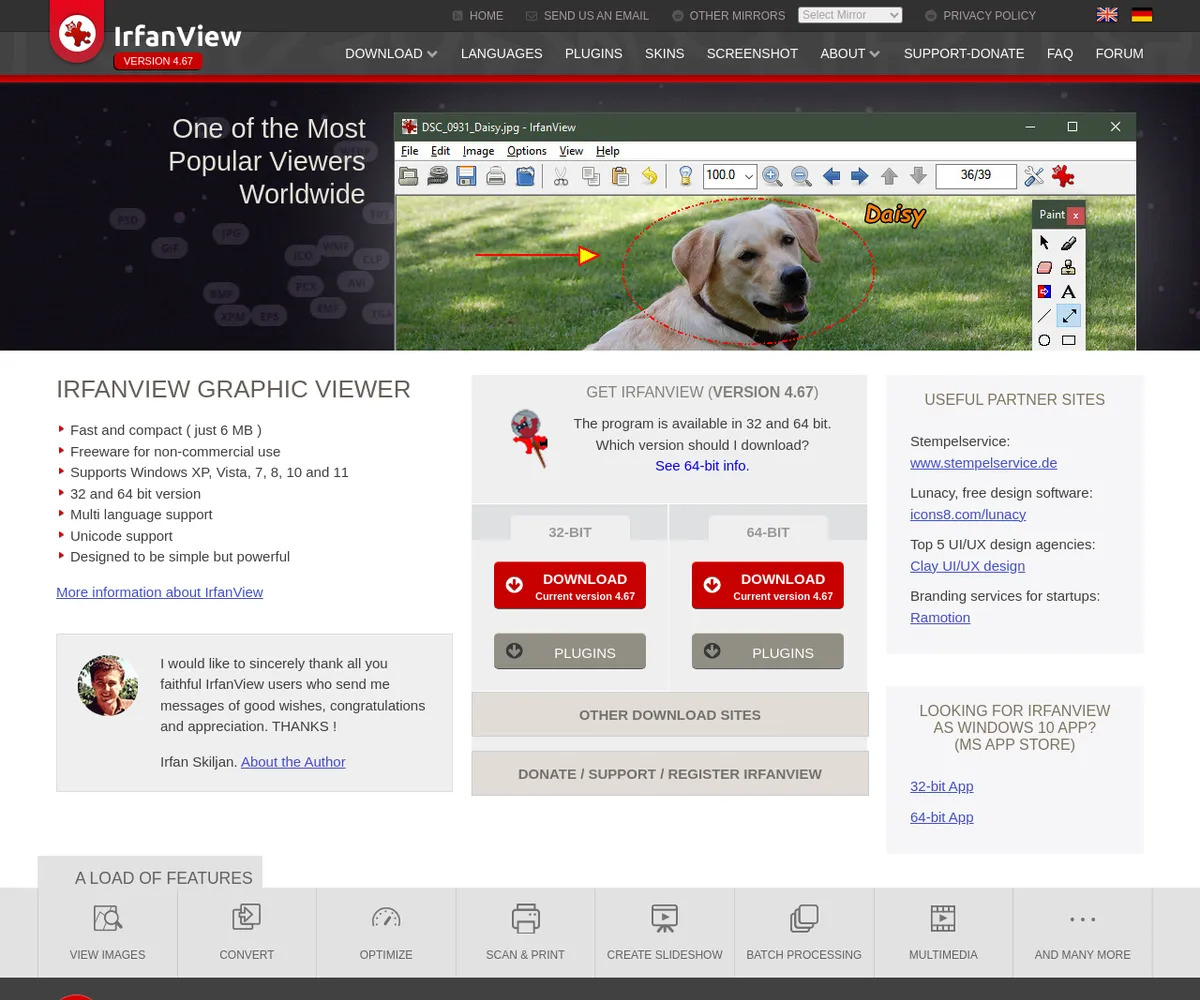Open the Convert feature icon
Image resolution: width=1200 pixels, height=1000 pixels.
(x=246, y=918)
